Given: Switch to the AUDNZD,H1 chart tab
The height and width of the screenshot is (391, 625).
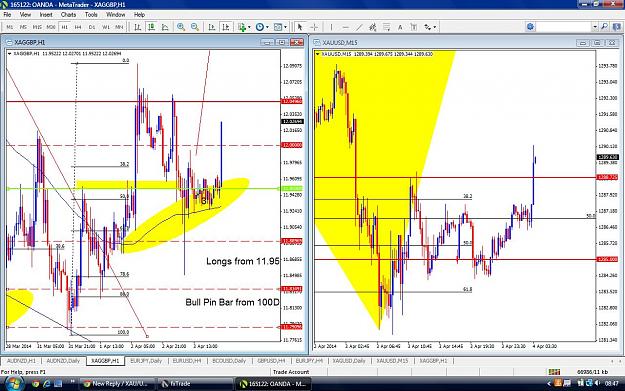Looking at the screenshot, I should coord(21,361).
